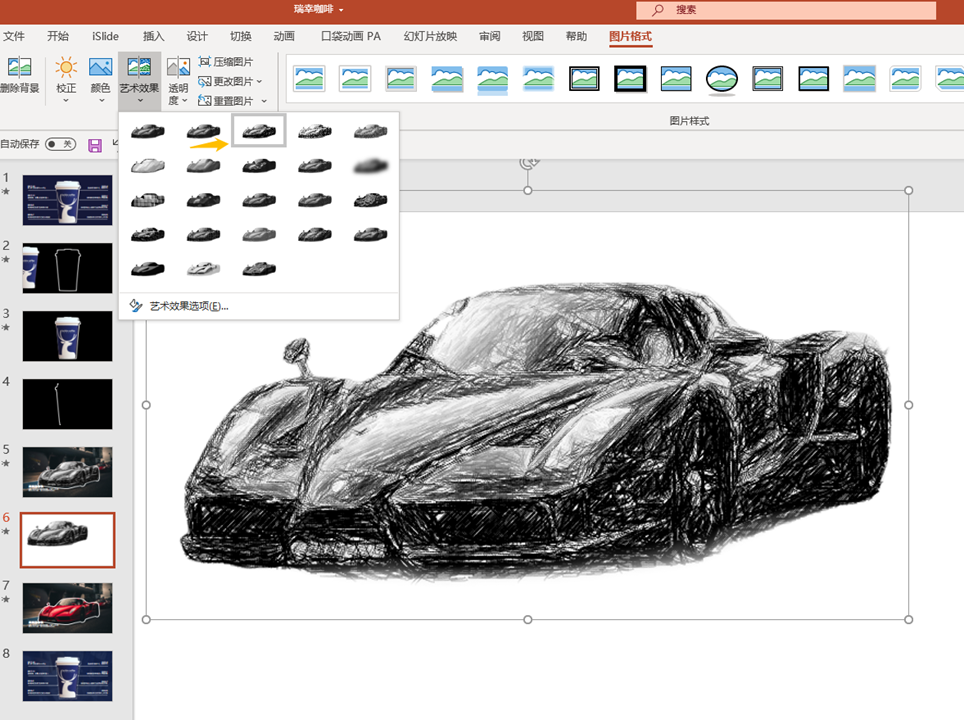
Task: Expand the 校正 dropdown chevron
Action: click(66, 100)
